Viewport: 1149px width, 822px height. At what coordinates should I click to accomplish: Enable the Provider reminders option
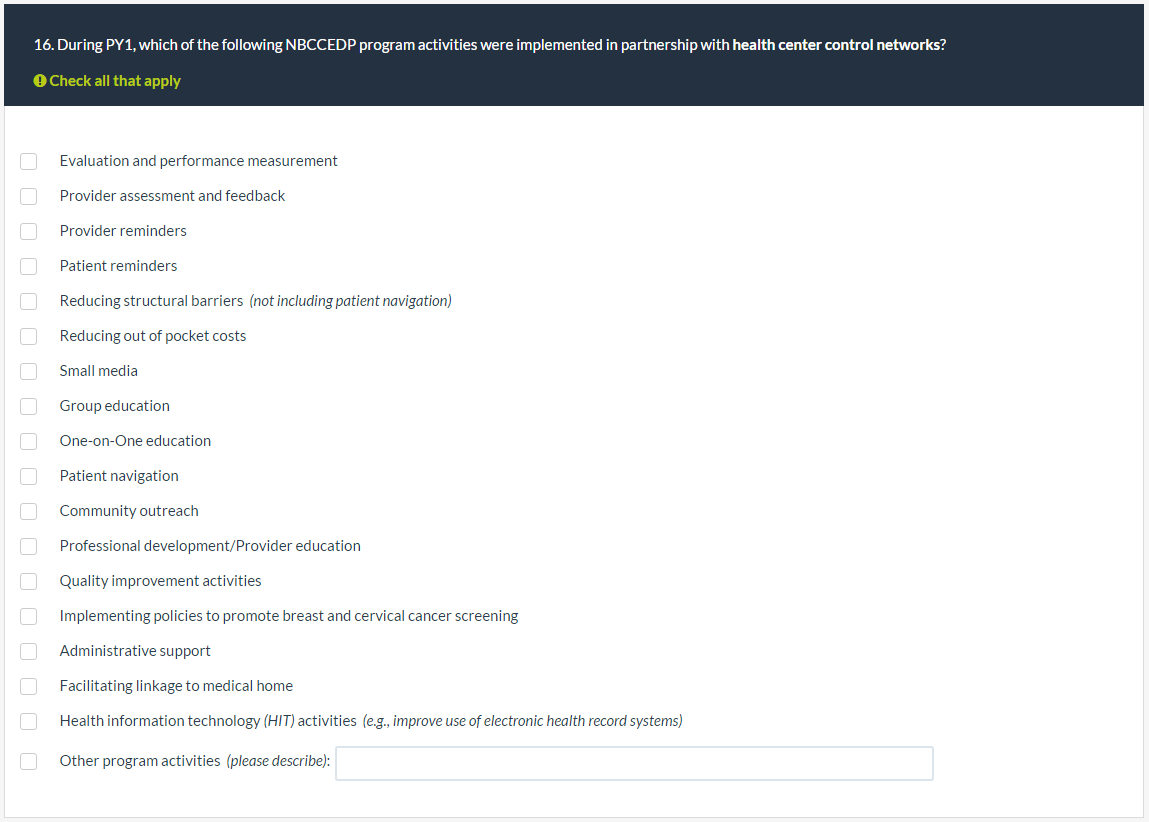pos(29,231)
